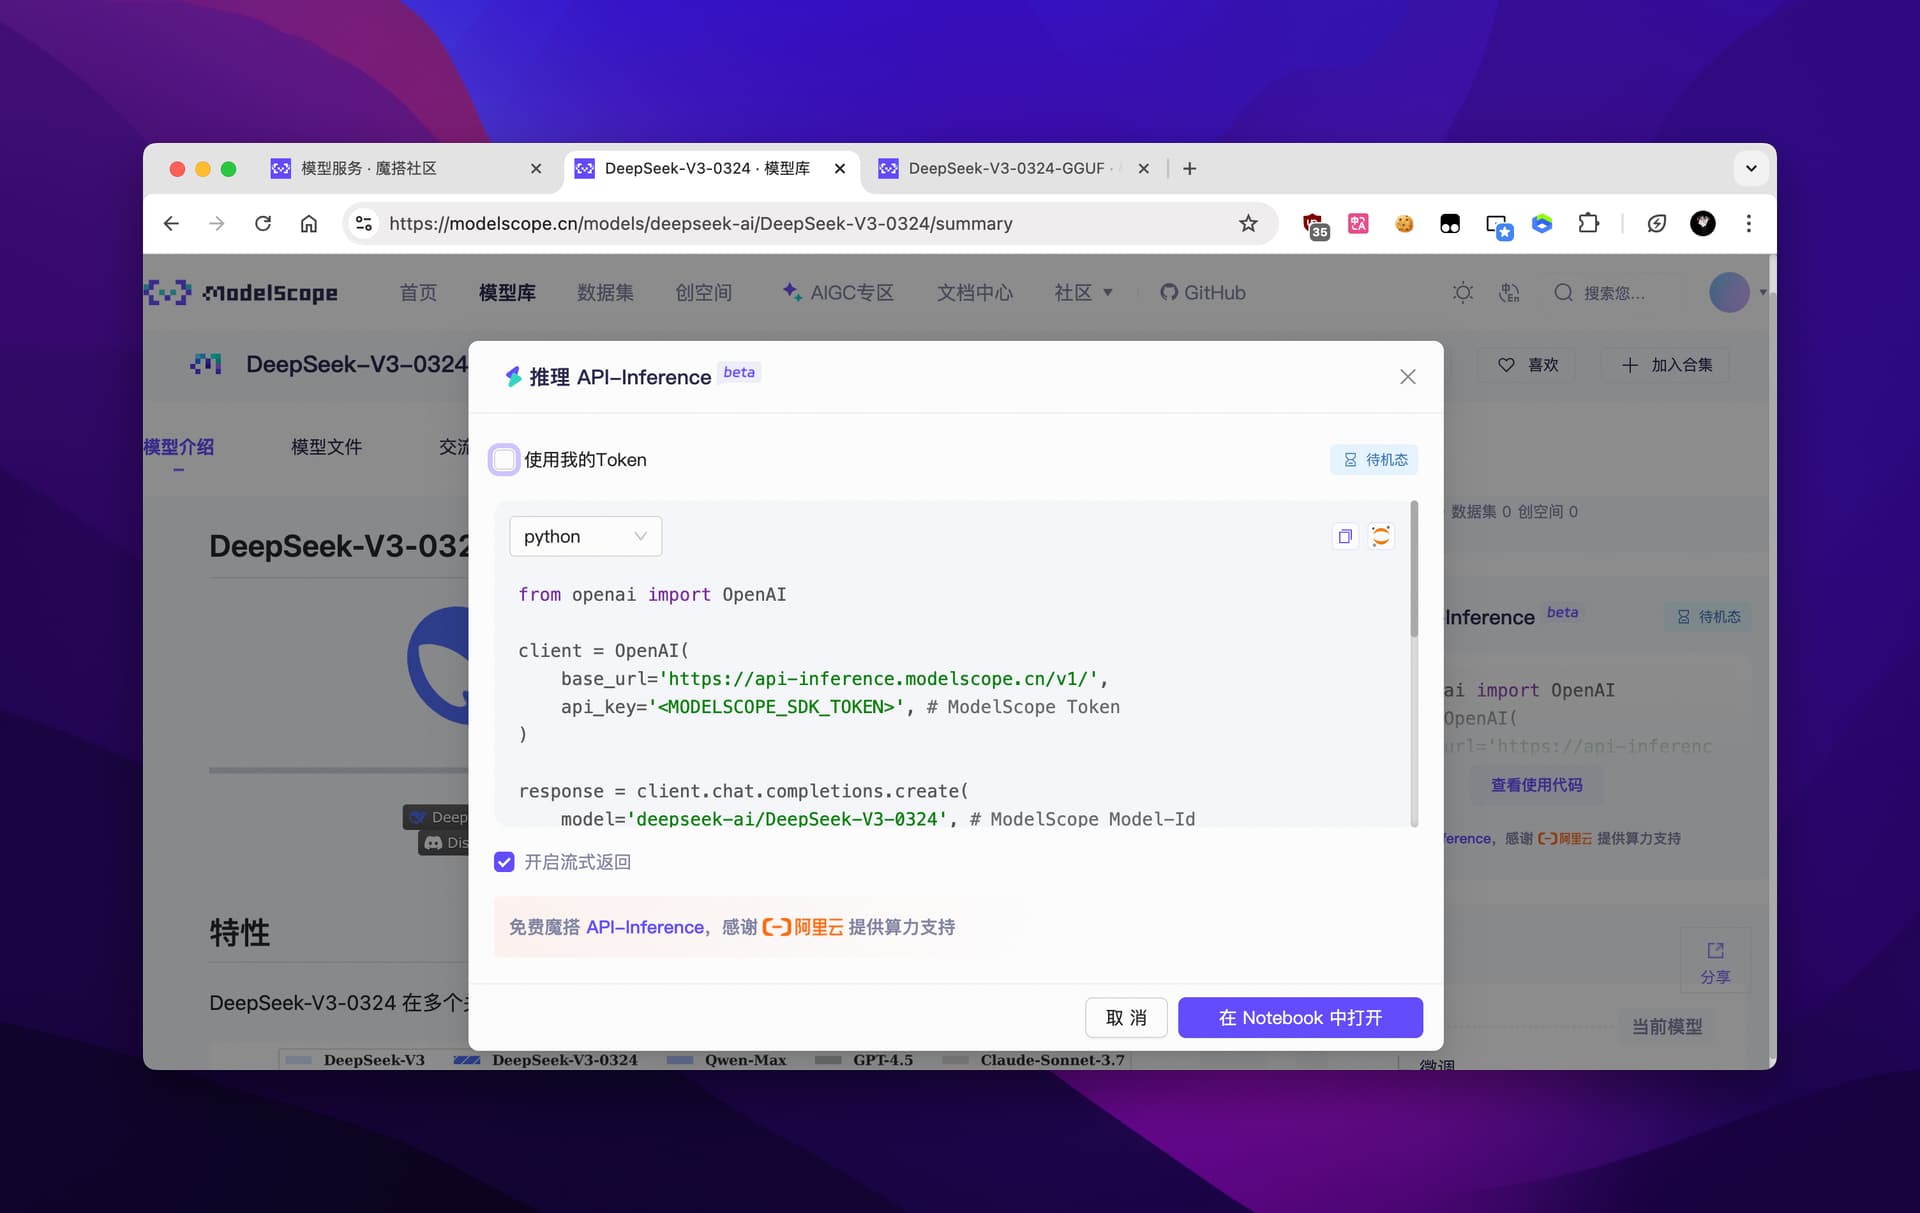Click the browser home icon

(309, 224)
